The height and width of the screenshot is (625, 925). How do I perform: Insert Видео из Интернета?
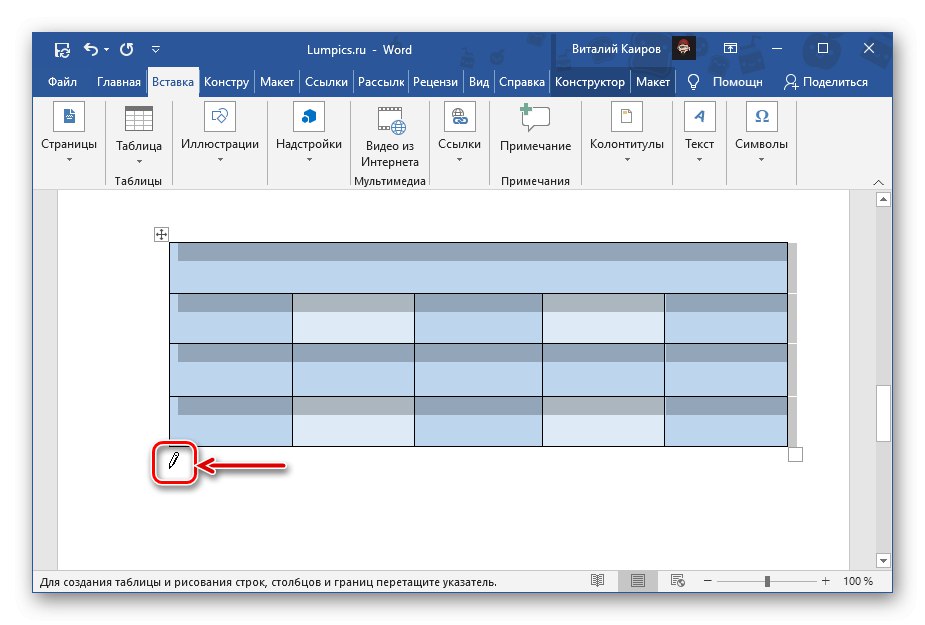390,137
